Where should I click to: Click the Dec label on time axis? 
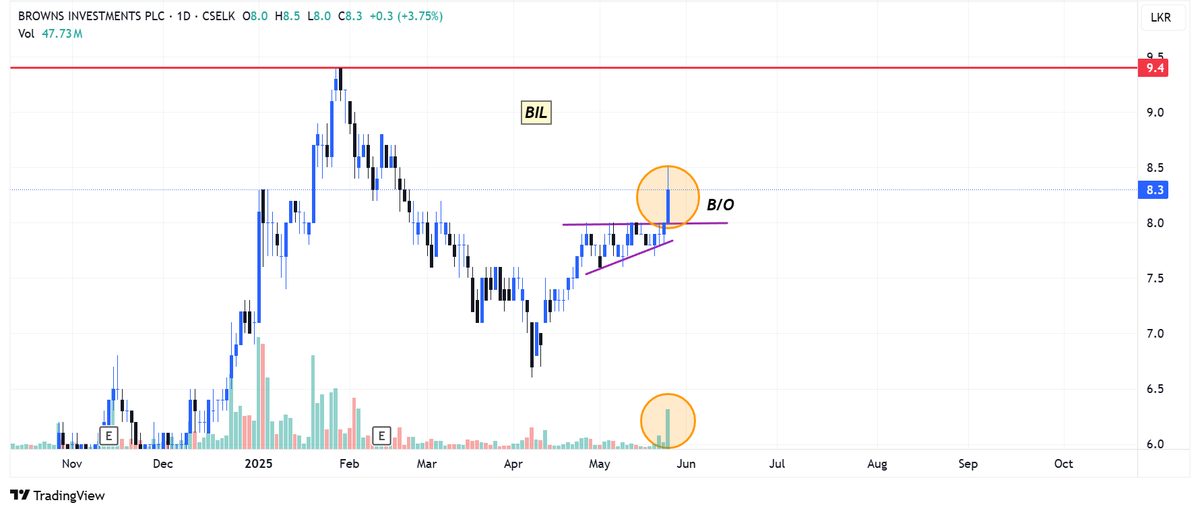[x=163, y=464]
